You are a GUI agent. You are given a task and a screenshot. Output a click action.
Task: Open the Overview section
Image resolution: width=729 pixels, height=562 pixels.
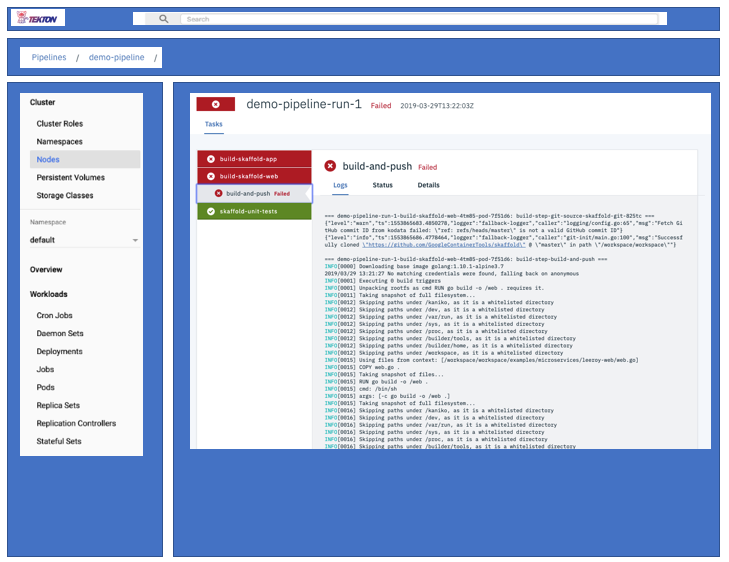[46, 270]
